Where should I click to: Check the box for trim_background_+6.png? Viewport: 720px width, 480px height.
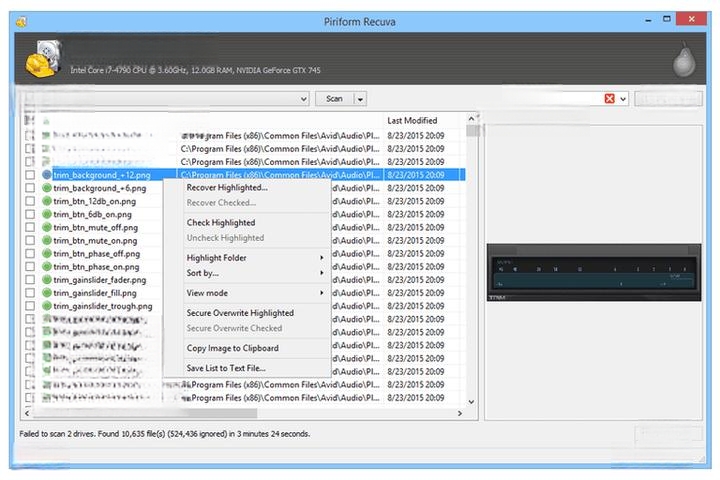pyautogui.click(x=30, y=188)
